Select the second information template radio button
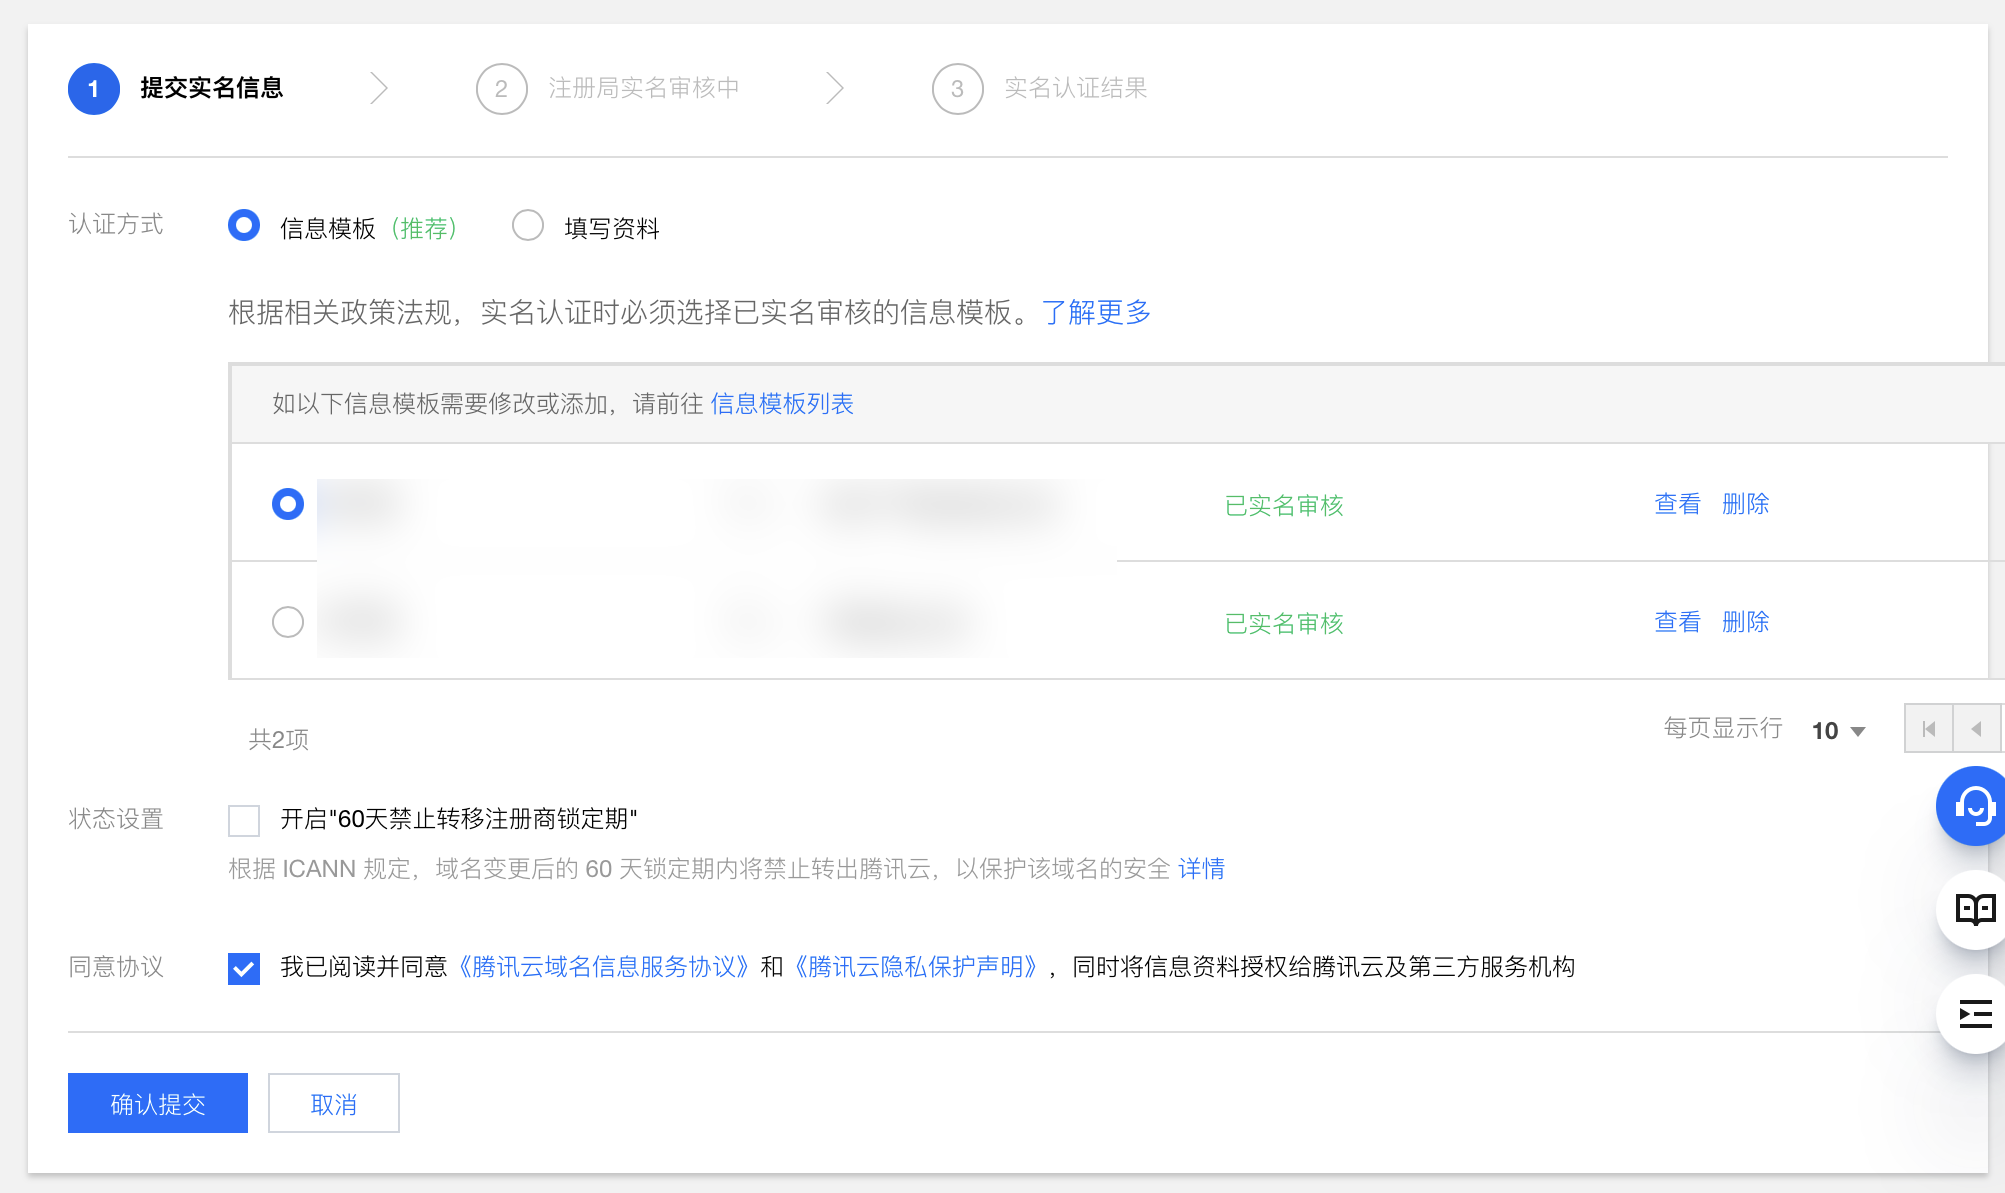 (288, 622)
